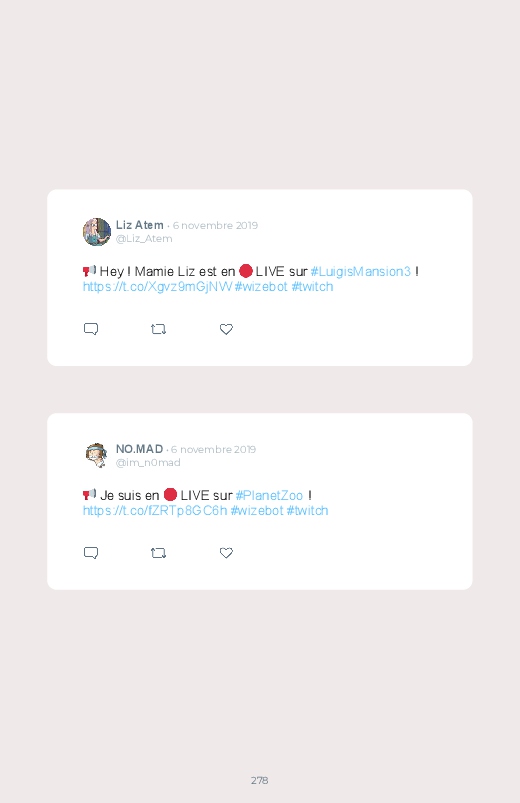This screenshot has height=803, width=520.
Task: Open NO.MAD's profile avatar
Action: pyautogui.click(x=97, y=455)
